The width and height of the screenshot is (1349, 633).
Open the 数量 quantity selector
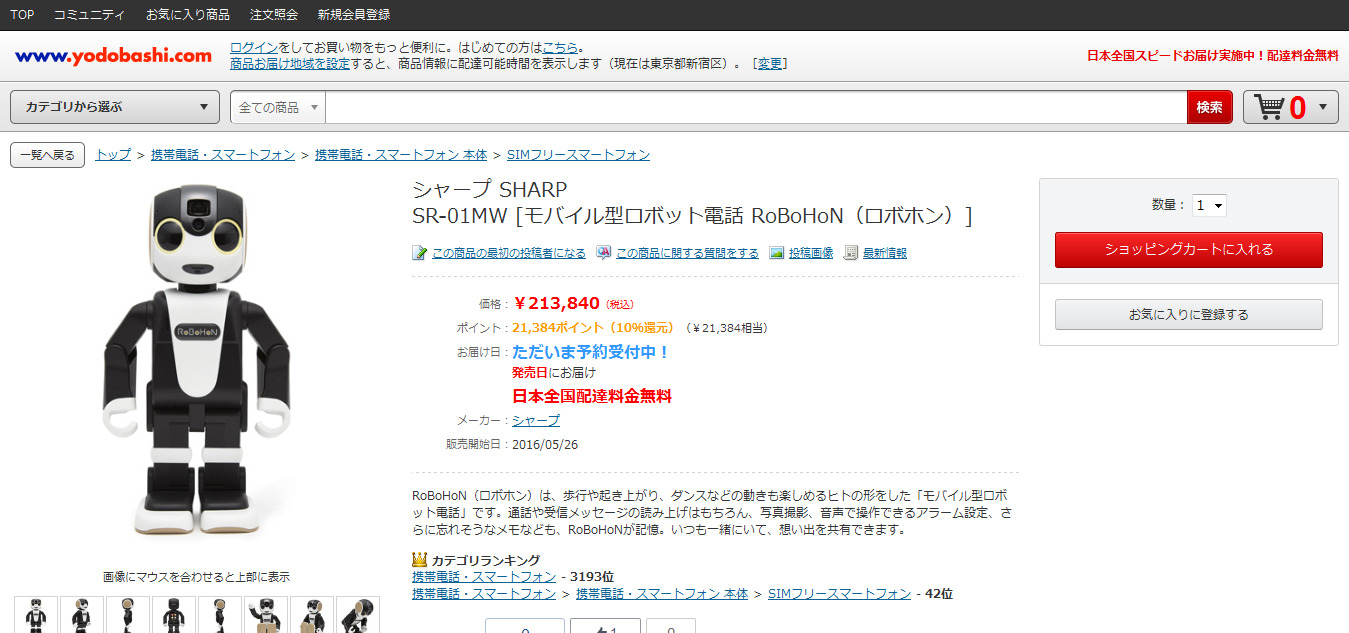[x=1209, y=205]
